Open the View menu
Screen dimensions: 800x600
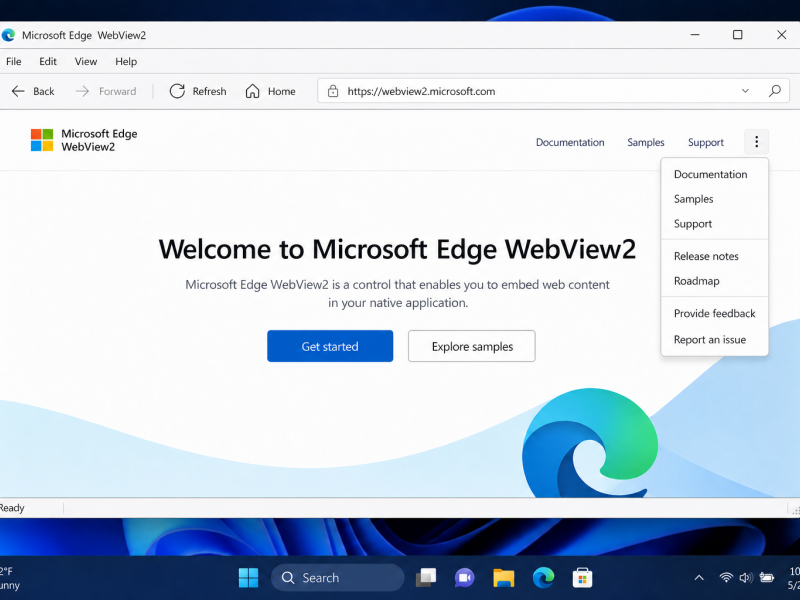pyautogui.click(x=86, y=62)
